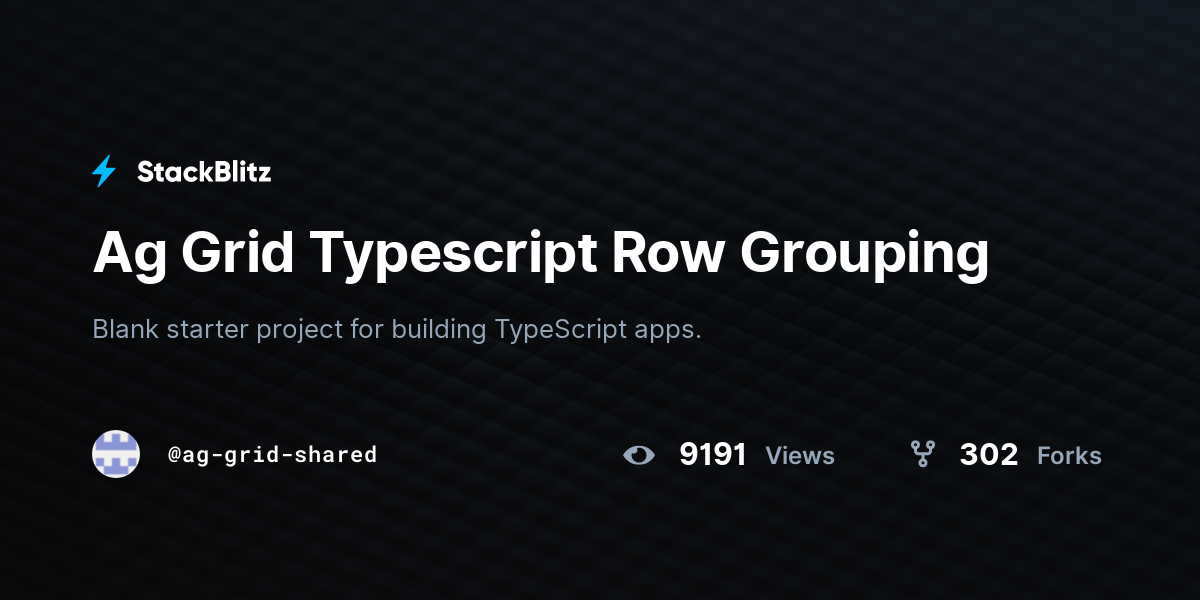This screenshot has width=1200, height=600.
Task: Click the Blank starter project description line
Action: coord(397,330)
